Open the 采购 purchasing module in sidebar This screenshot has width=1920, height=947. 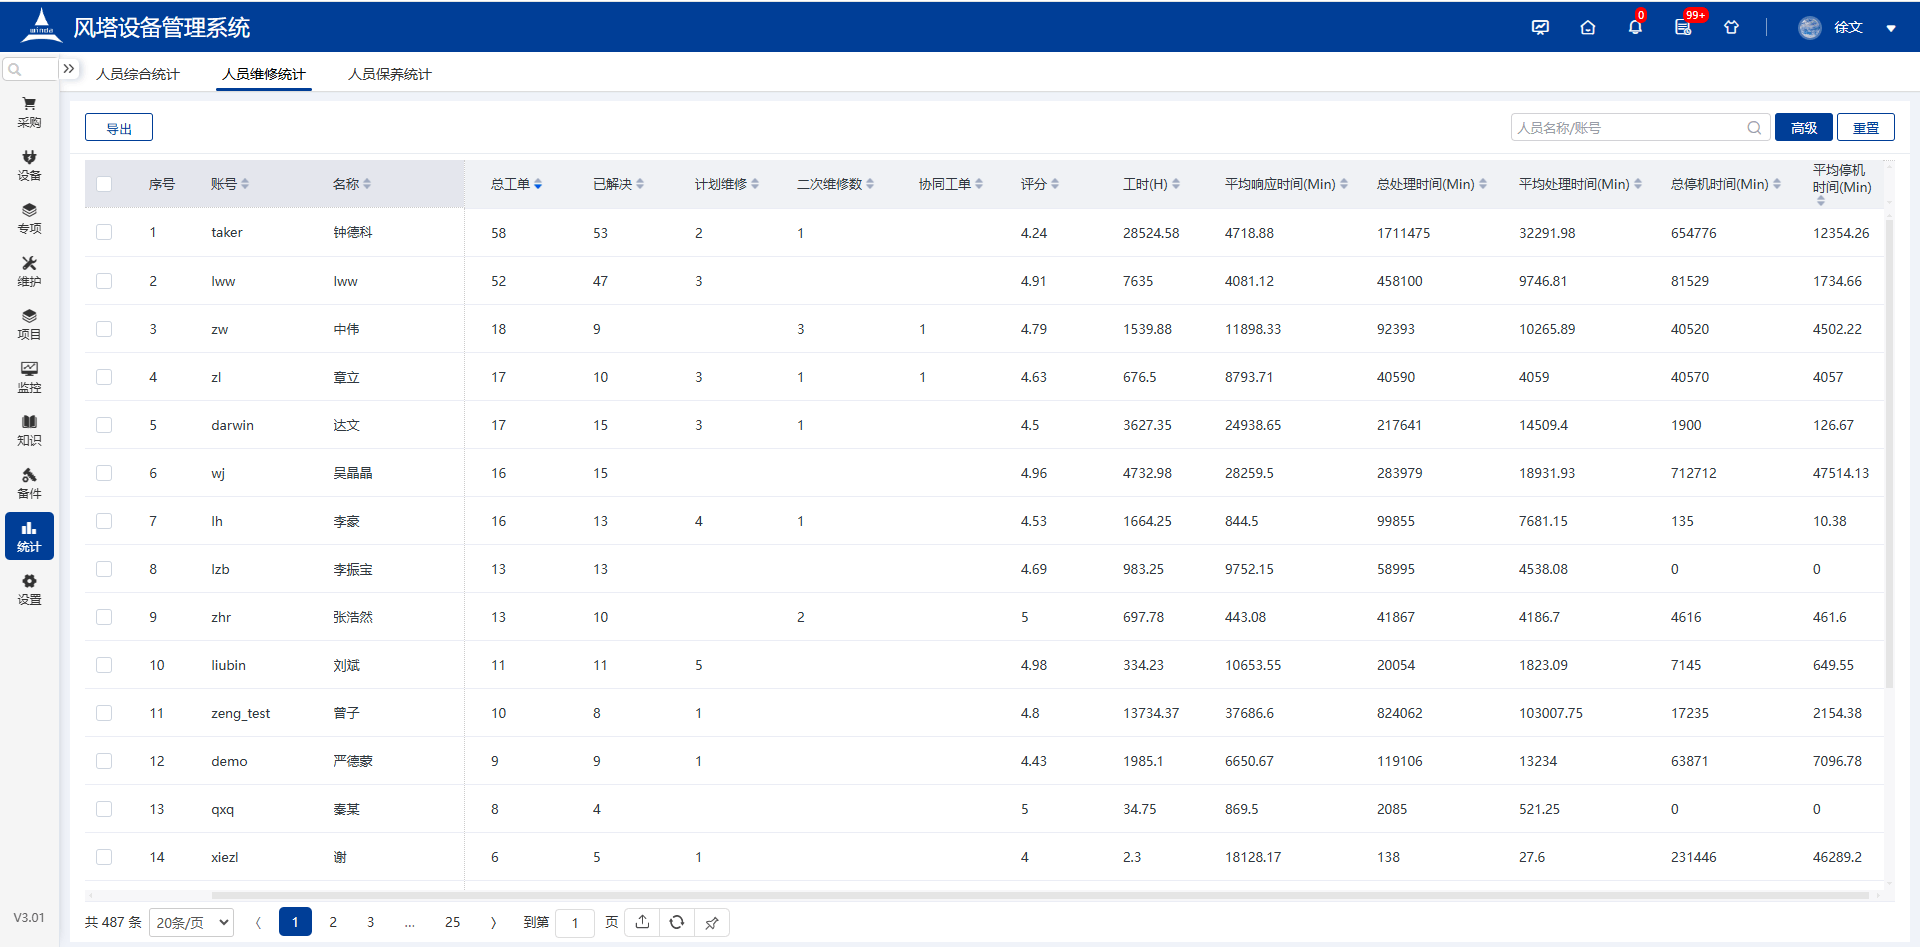pos(29,112)
